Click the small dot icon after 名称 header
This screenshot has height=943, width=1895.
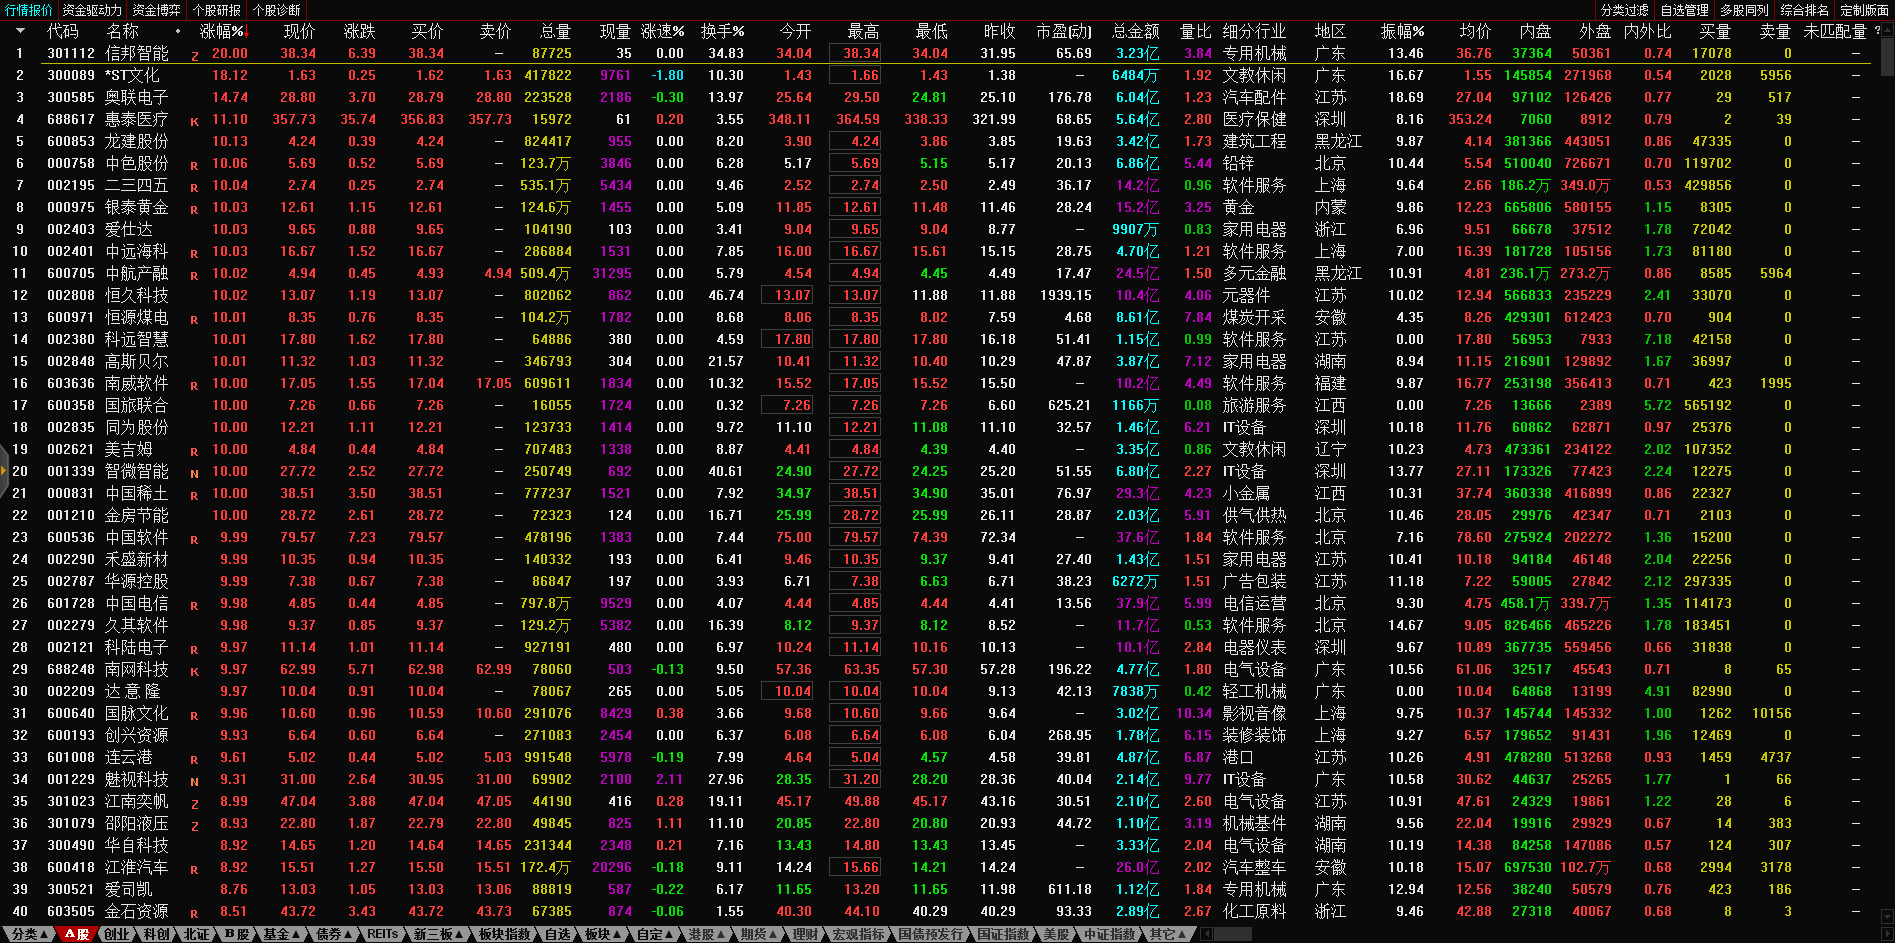click(x=178, y=31)
